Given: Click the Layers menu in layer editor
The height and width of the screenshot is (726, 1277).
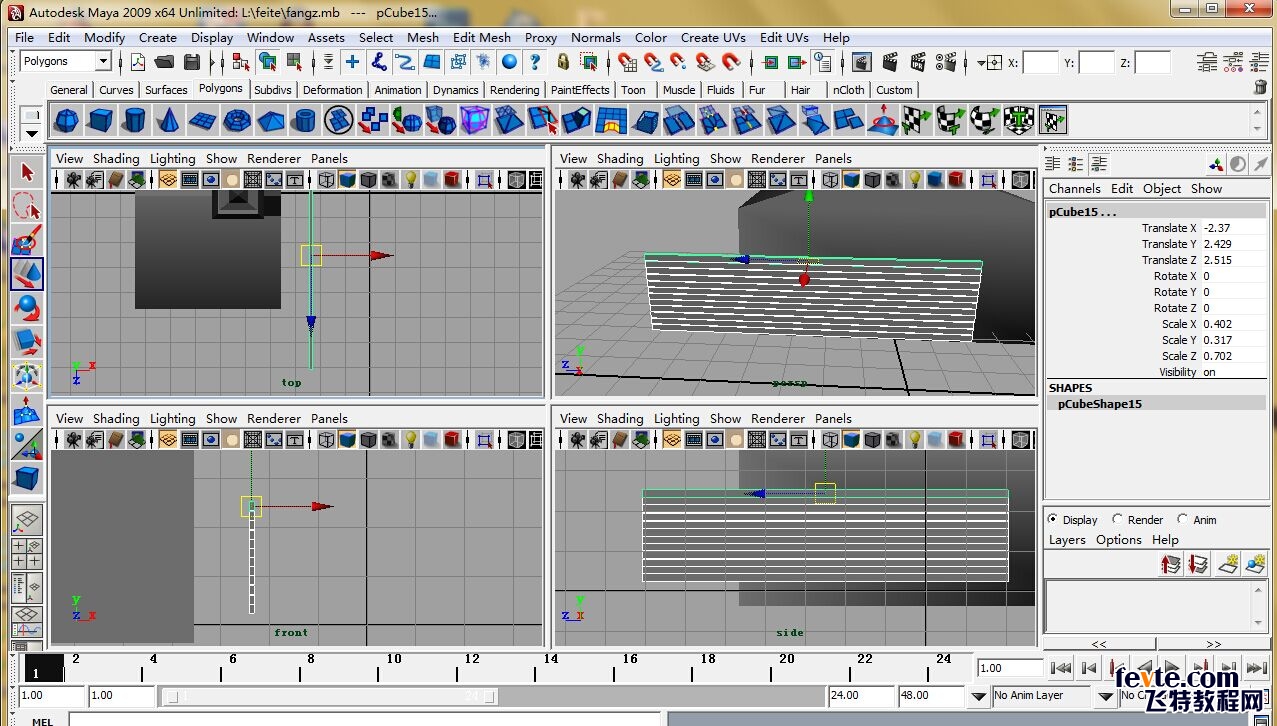Looking at the screenshot, I should [x=1067, y=540].
